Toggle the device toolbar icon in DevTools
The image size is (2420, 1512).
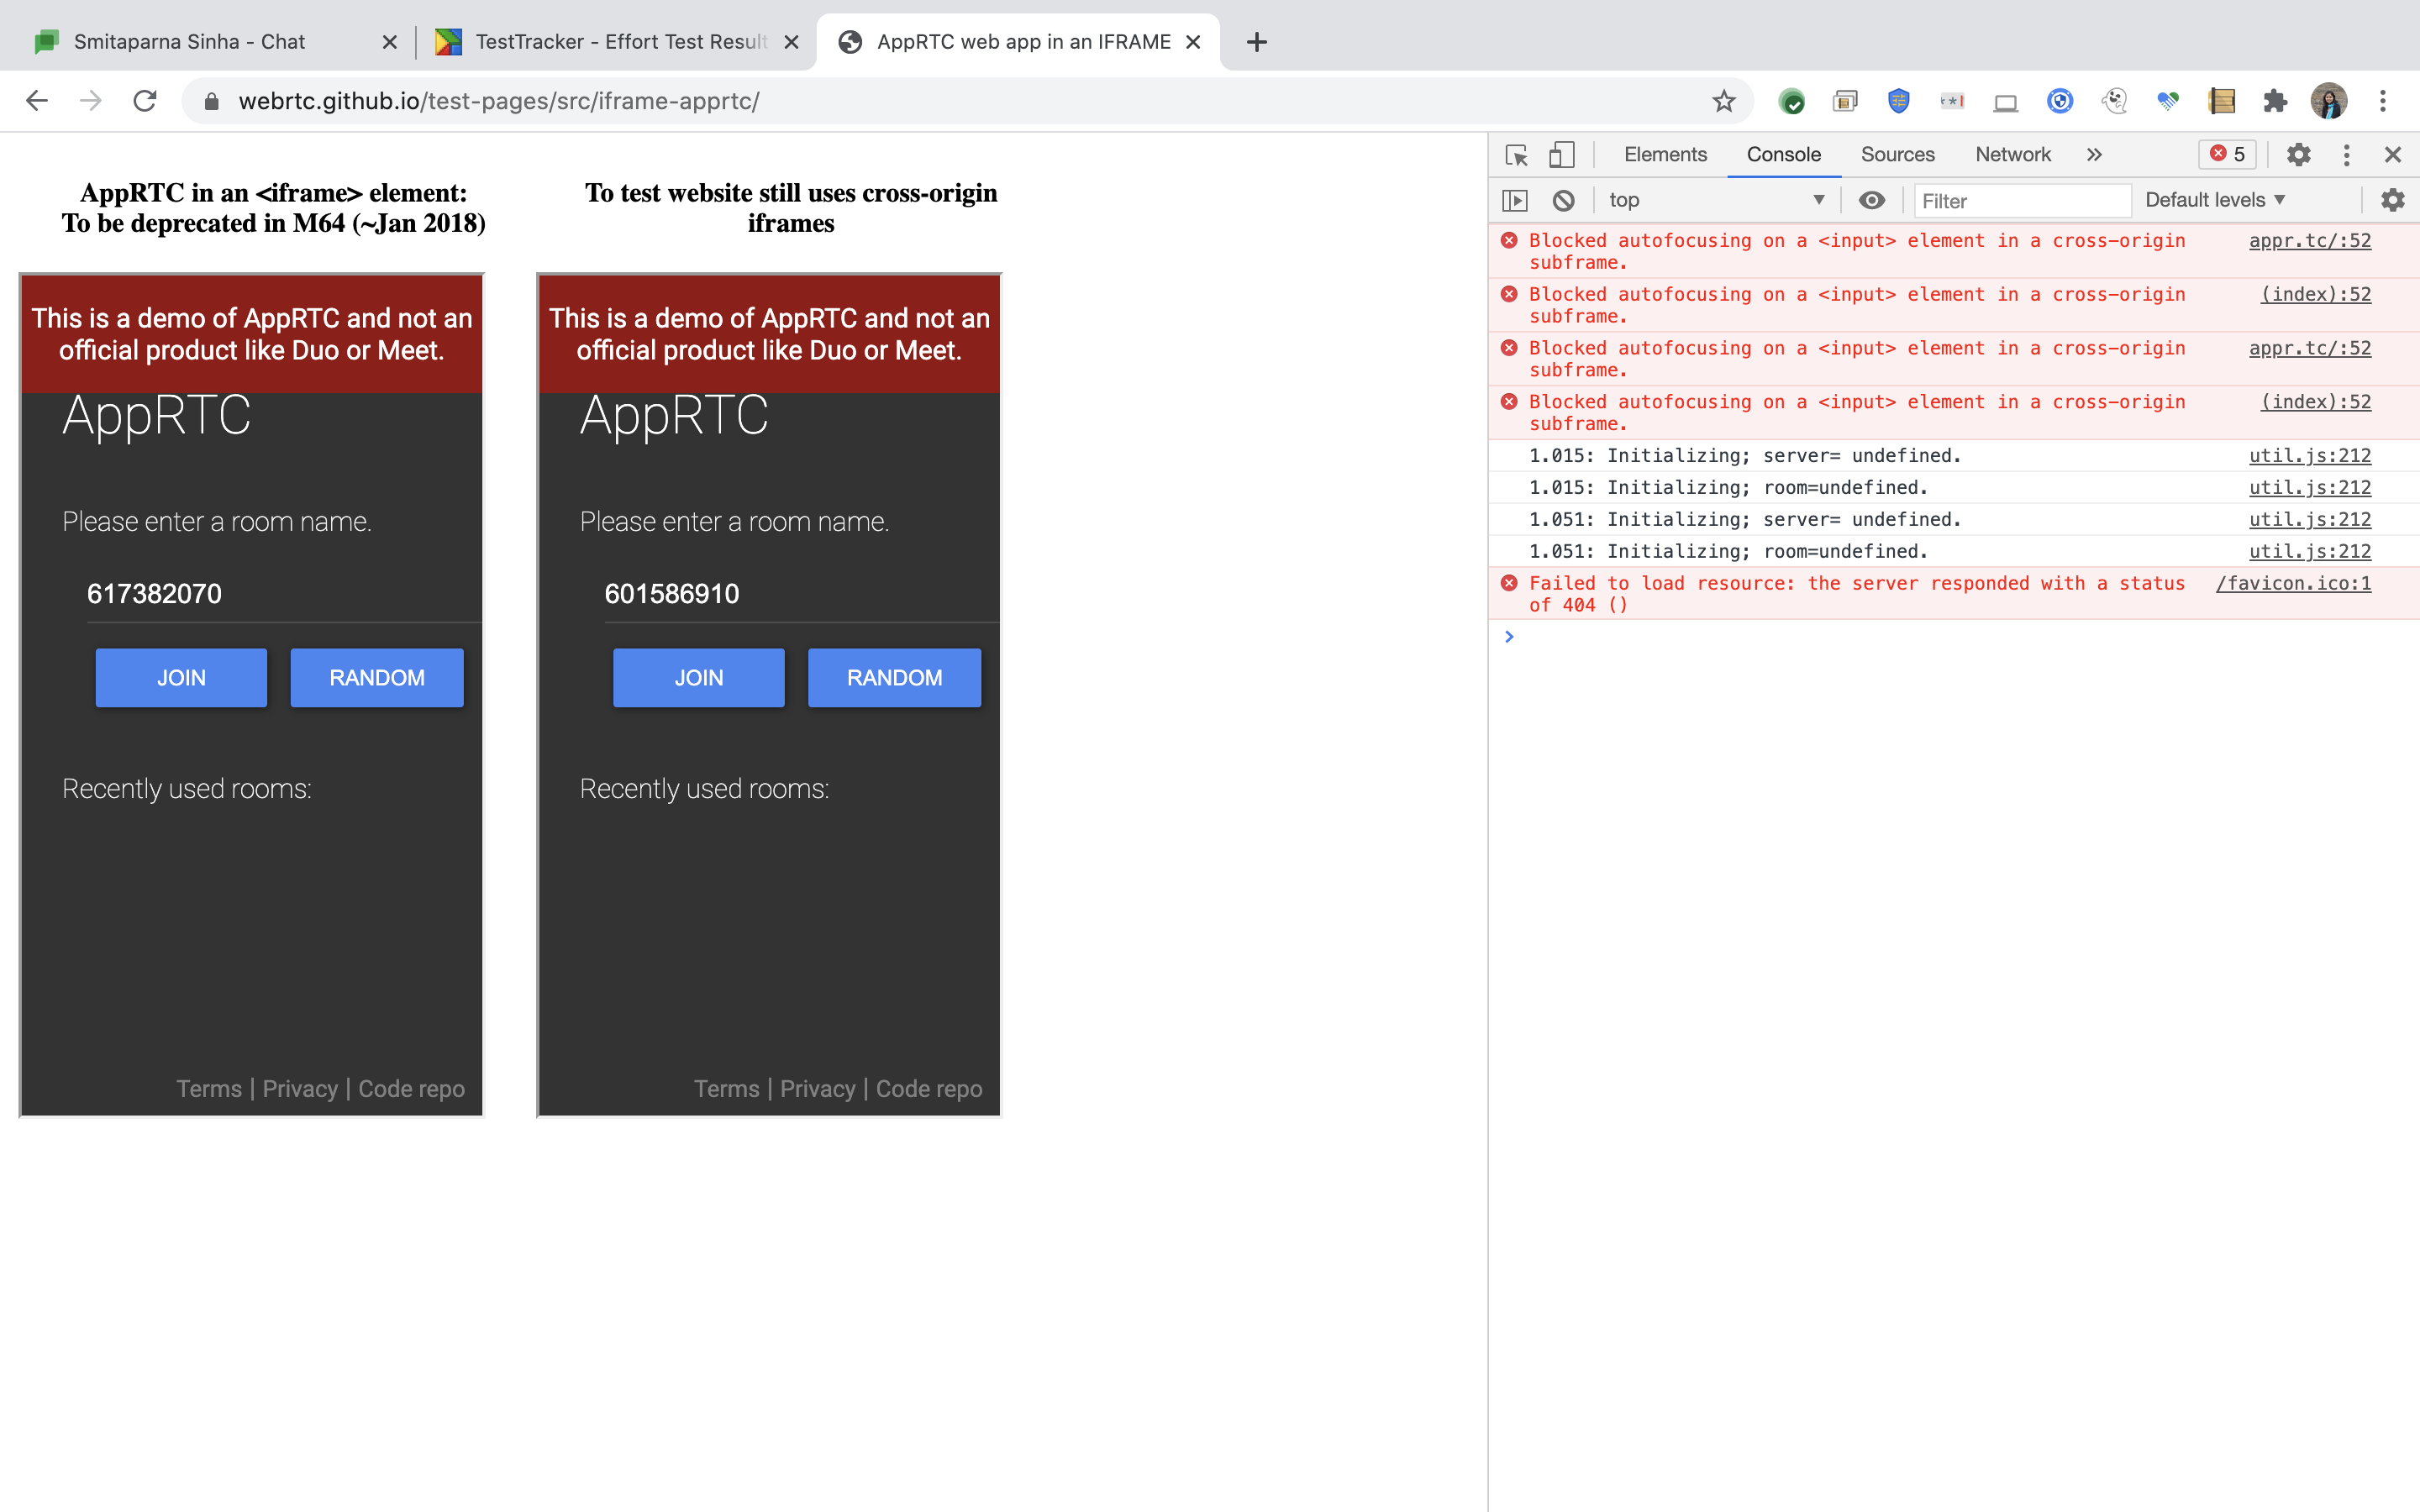click(1560, 154)
